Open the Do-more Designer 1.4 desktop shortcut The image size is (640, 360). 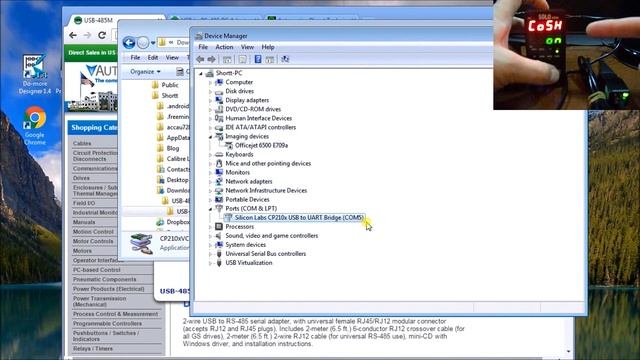tap(35, 74)
